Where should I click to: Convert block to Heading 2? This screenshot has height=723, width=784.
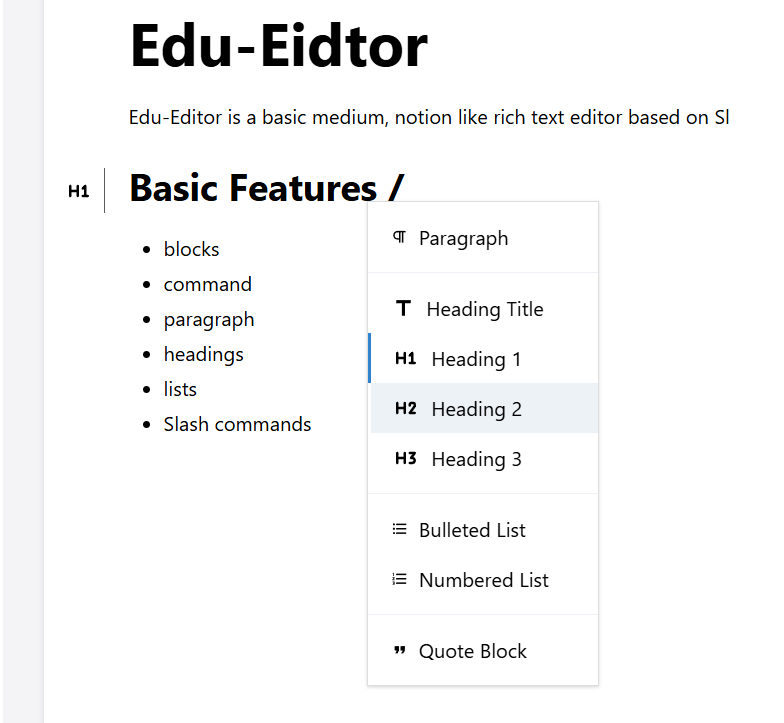(x=476, y=409)
